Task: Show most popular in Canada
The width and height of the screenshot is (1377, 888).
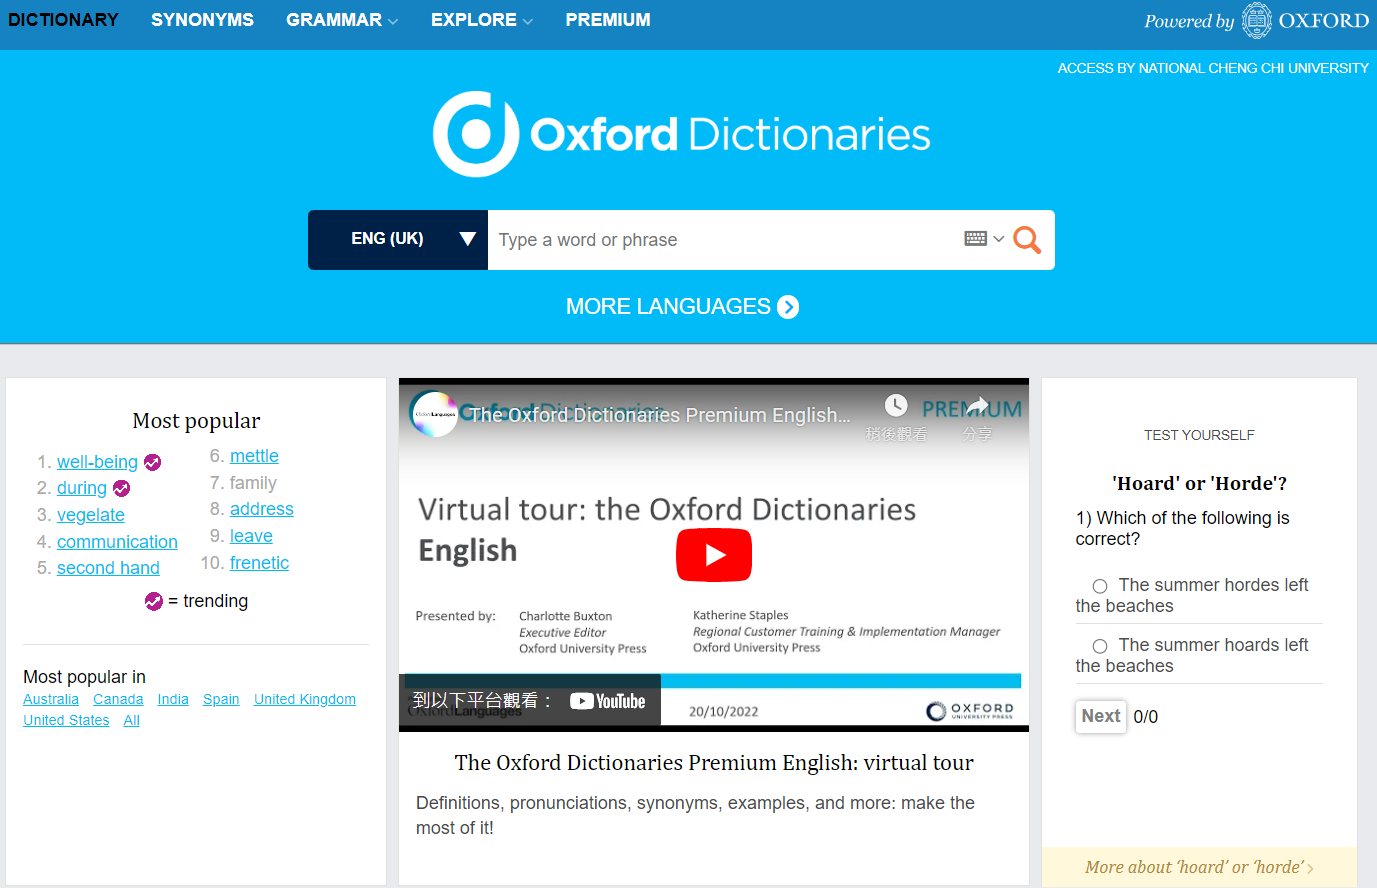Action: click(x=118, y=699)
